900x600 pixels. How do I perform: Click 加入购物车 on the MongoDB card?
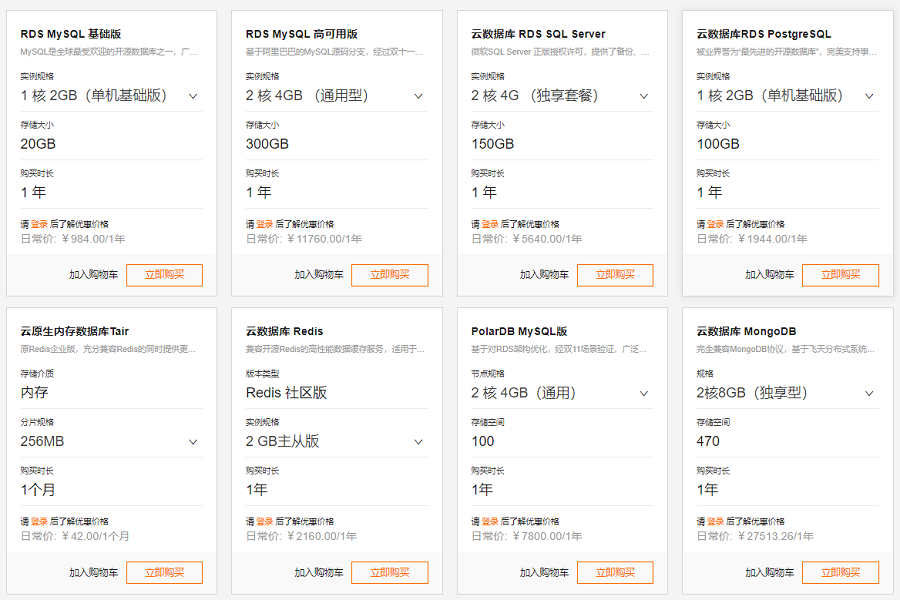click(x=770, y=572)
